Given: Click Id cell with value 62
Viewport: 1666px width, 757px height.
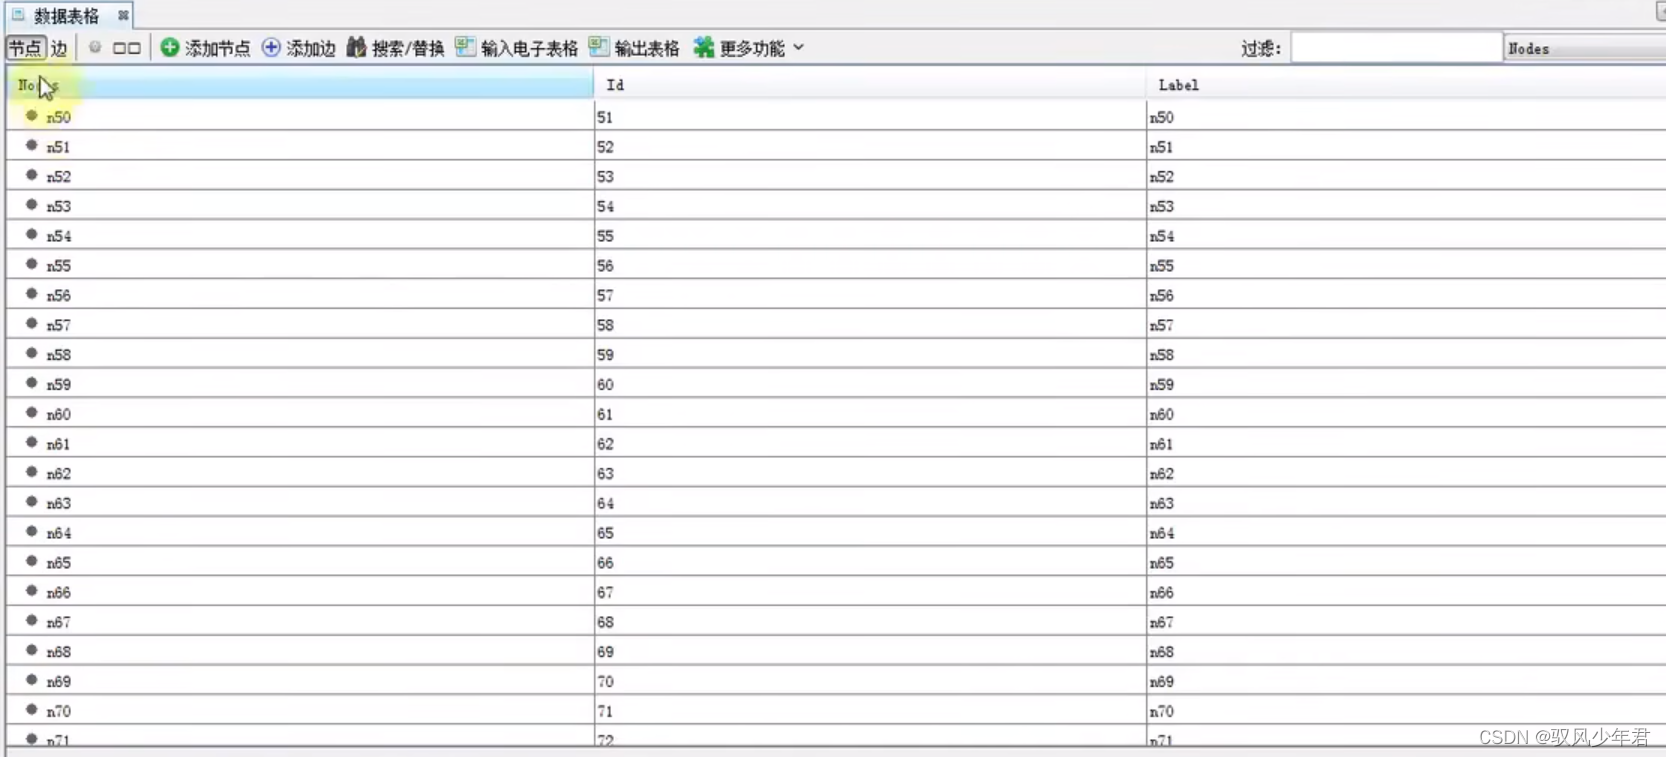Looking at the screenshot, I should pos(870,444).
